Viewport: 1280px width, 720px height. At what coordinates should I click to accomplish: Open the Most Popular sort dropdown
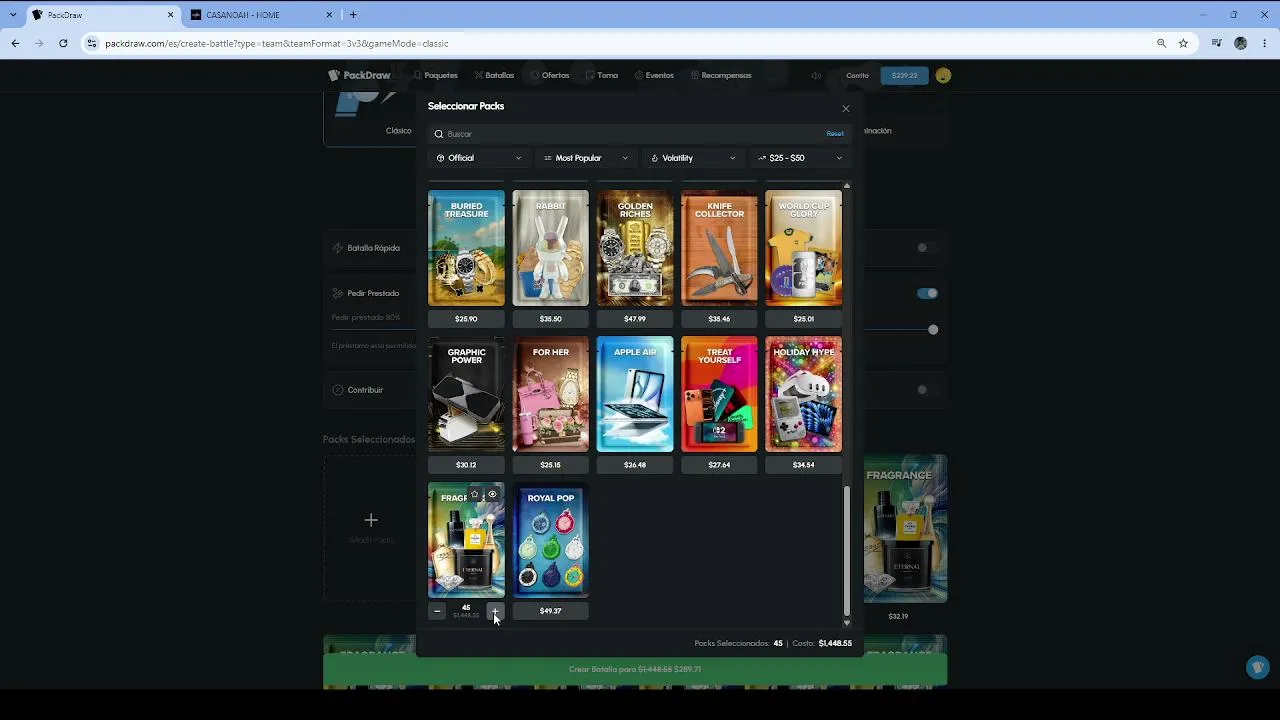tap(586, 158)
